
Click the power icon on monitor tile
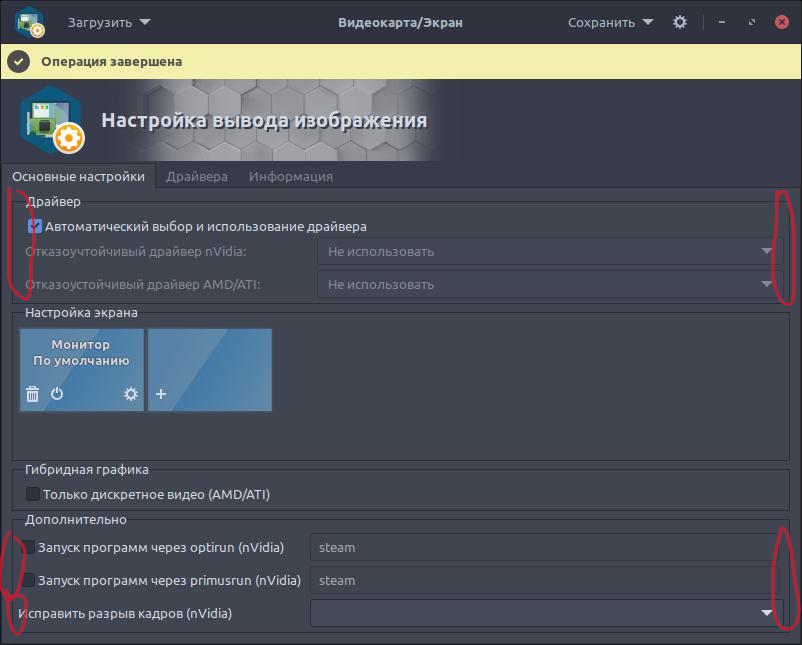click(57, 394)
